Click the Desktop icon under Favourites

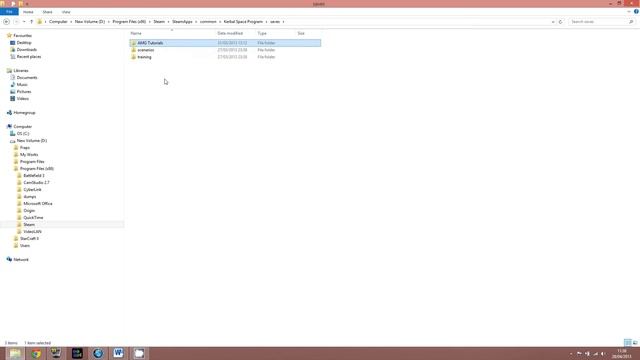pos(13,42)
